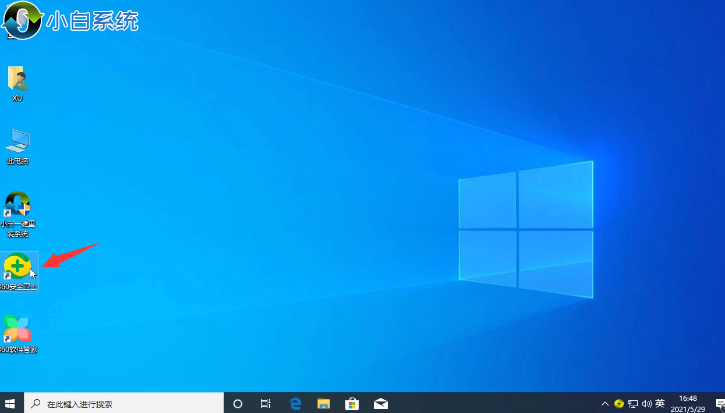Switch the 英 input method indicator

coord(660,403)
